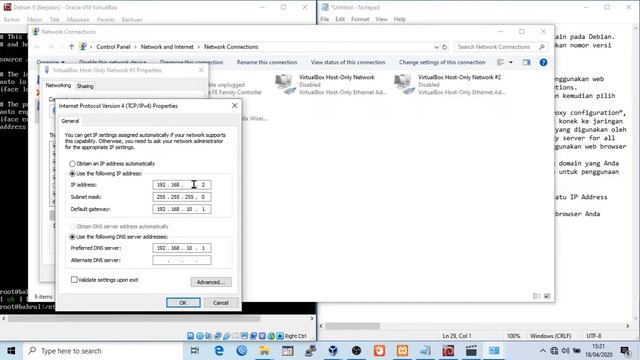Tick Validate settings upon exit checkbox
This screenshot has width=640, height=360.
tap(74, 280)
